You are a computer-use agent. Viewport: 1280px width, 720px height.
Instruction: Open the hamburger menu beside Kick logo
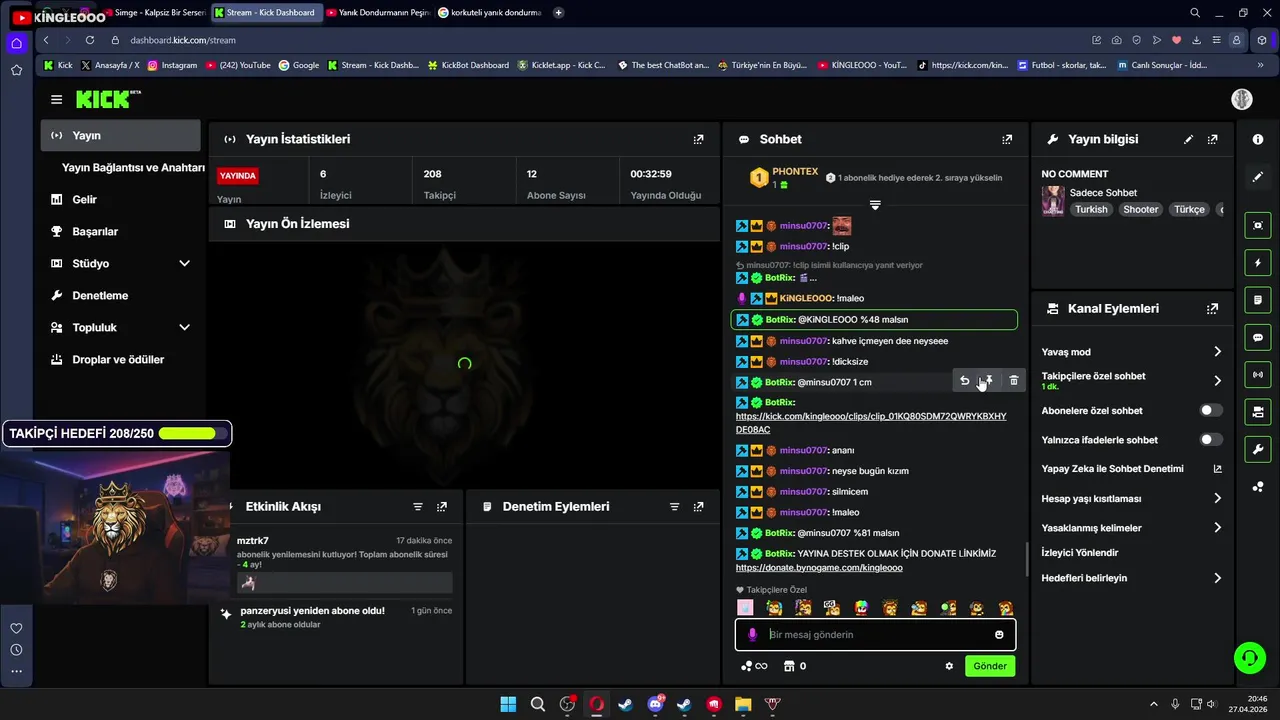point(56,99)
